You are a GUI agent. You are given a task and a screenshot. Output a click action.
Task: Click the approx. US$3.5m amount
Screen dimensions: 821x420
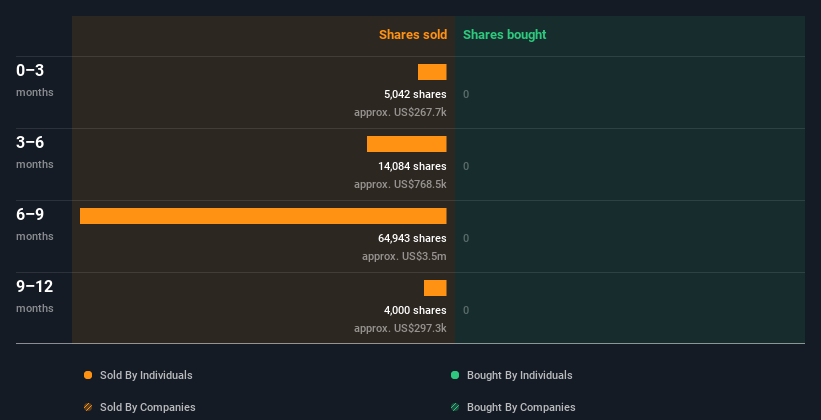[x=404, y=257]
